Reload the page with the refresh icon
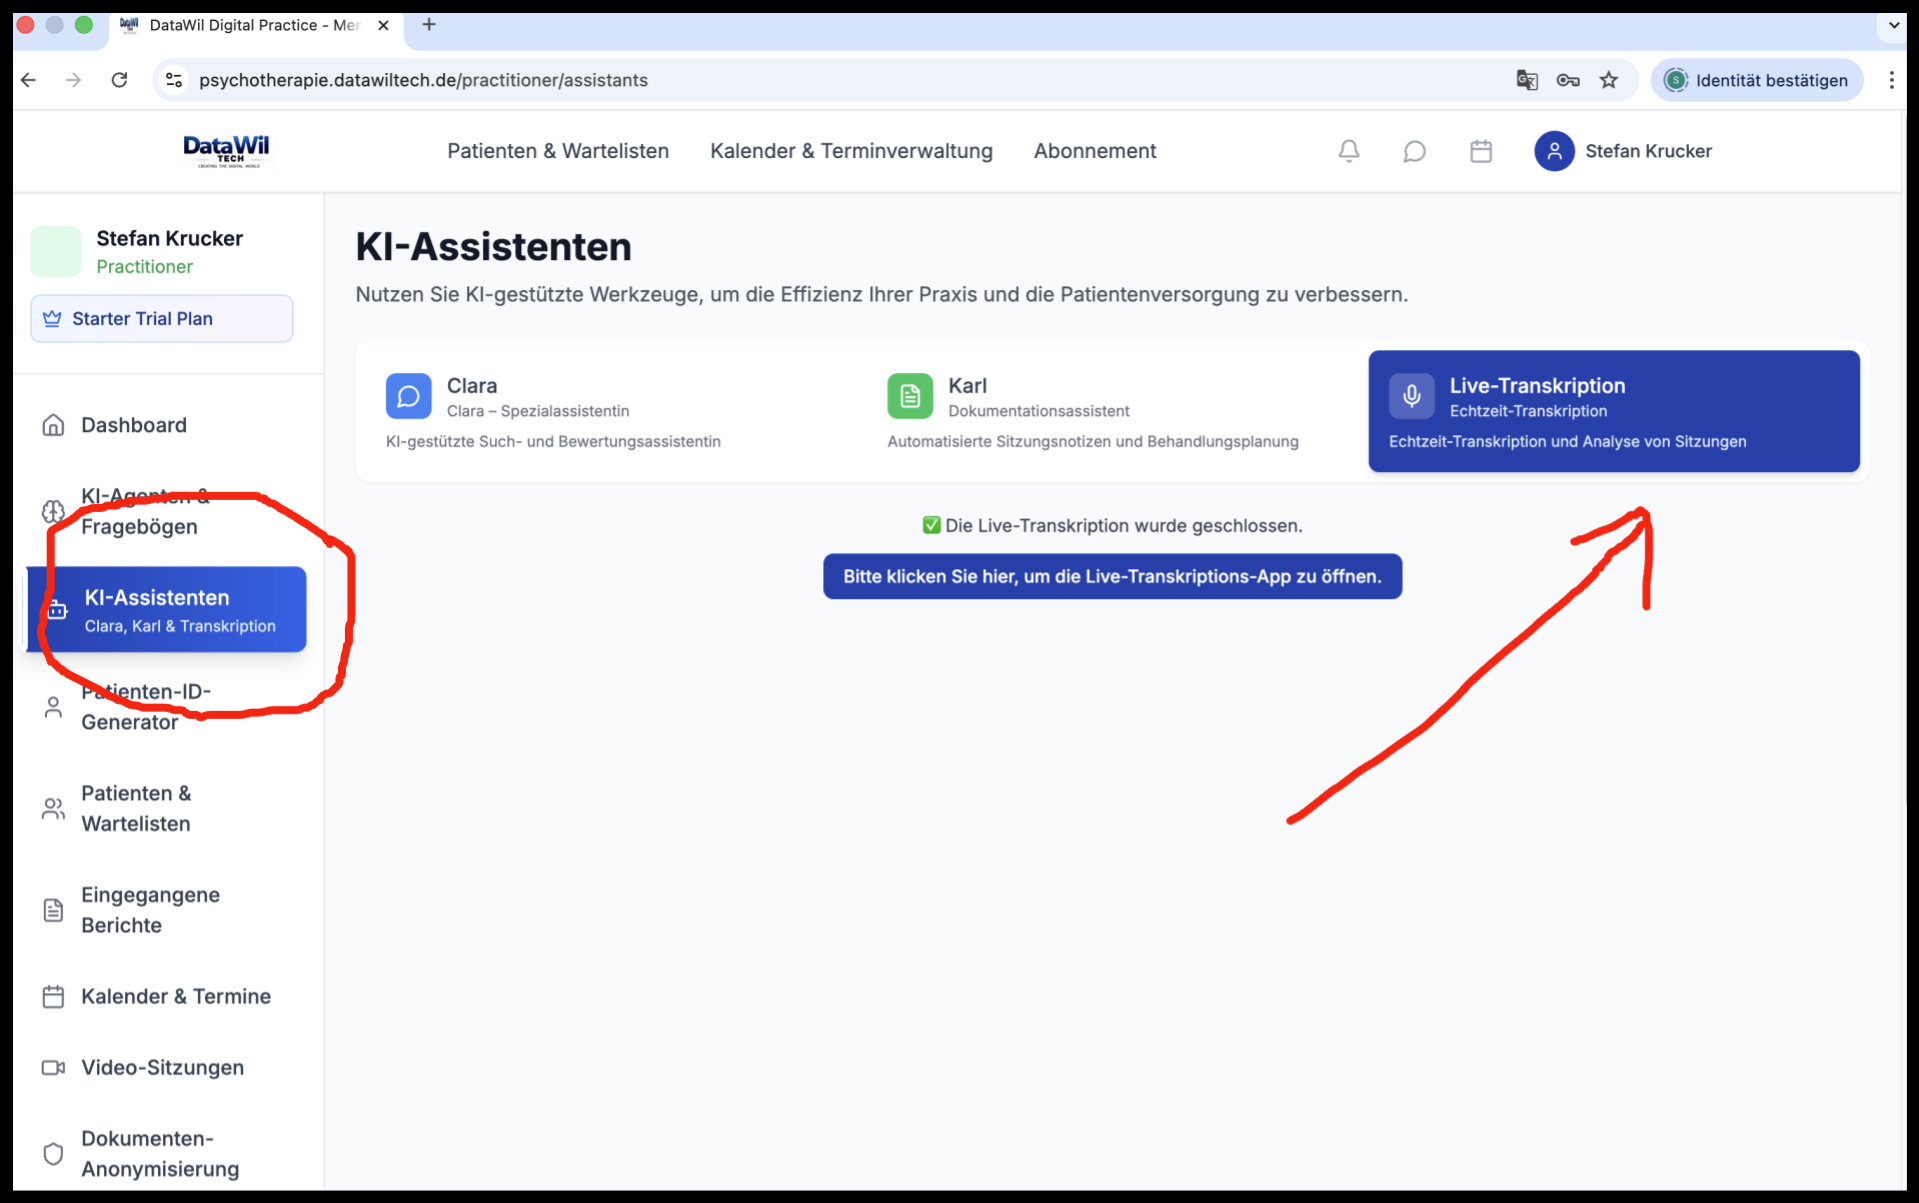Screen dimensions: 1919x1203 (x=119, y=80)
